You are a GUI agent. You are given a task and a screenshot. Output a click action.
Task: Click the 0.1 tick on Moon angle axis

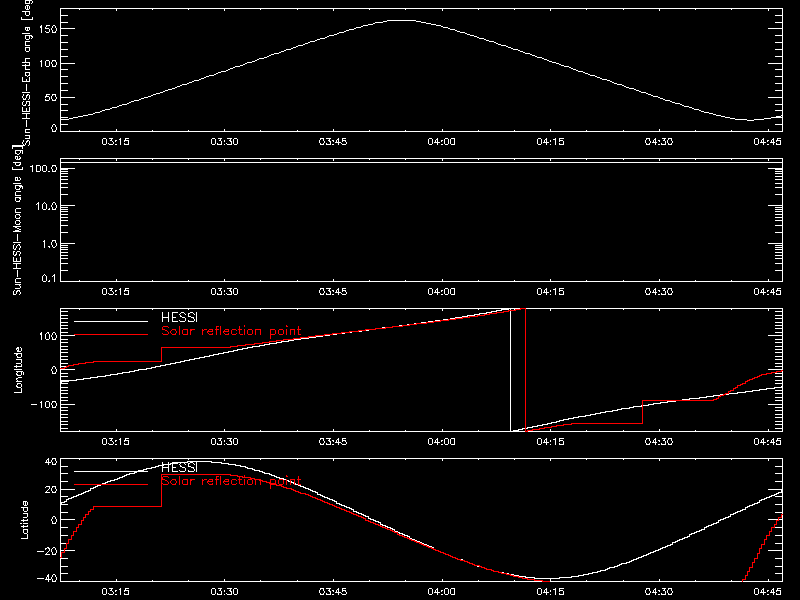(49, 278)
